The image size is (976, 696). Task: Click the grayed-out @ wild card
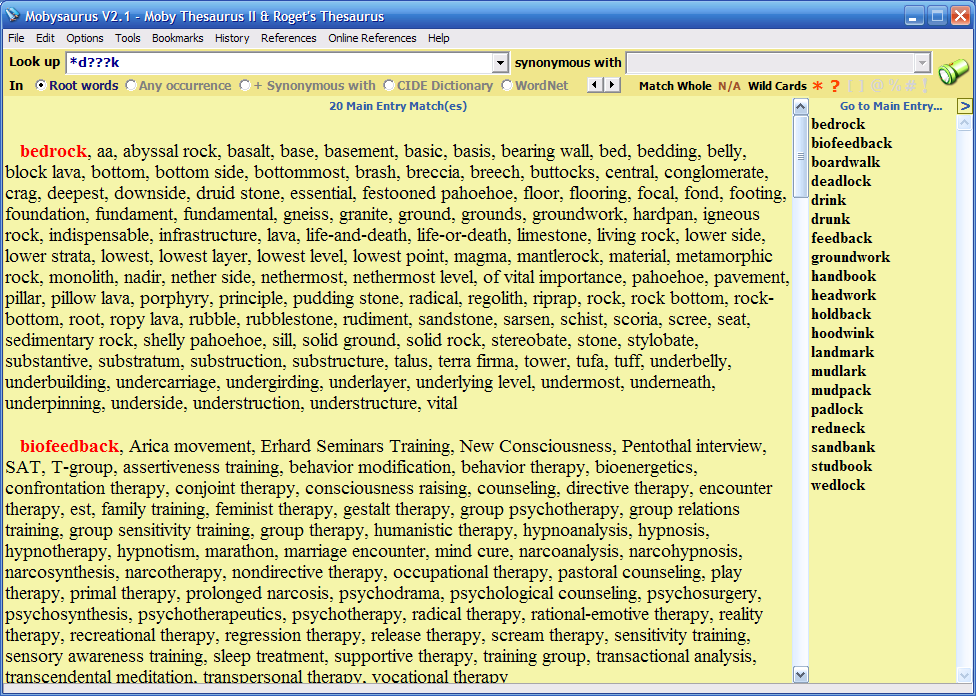878,86
